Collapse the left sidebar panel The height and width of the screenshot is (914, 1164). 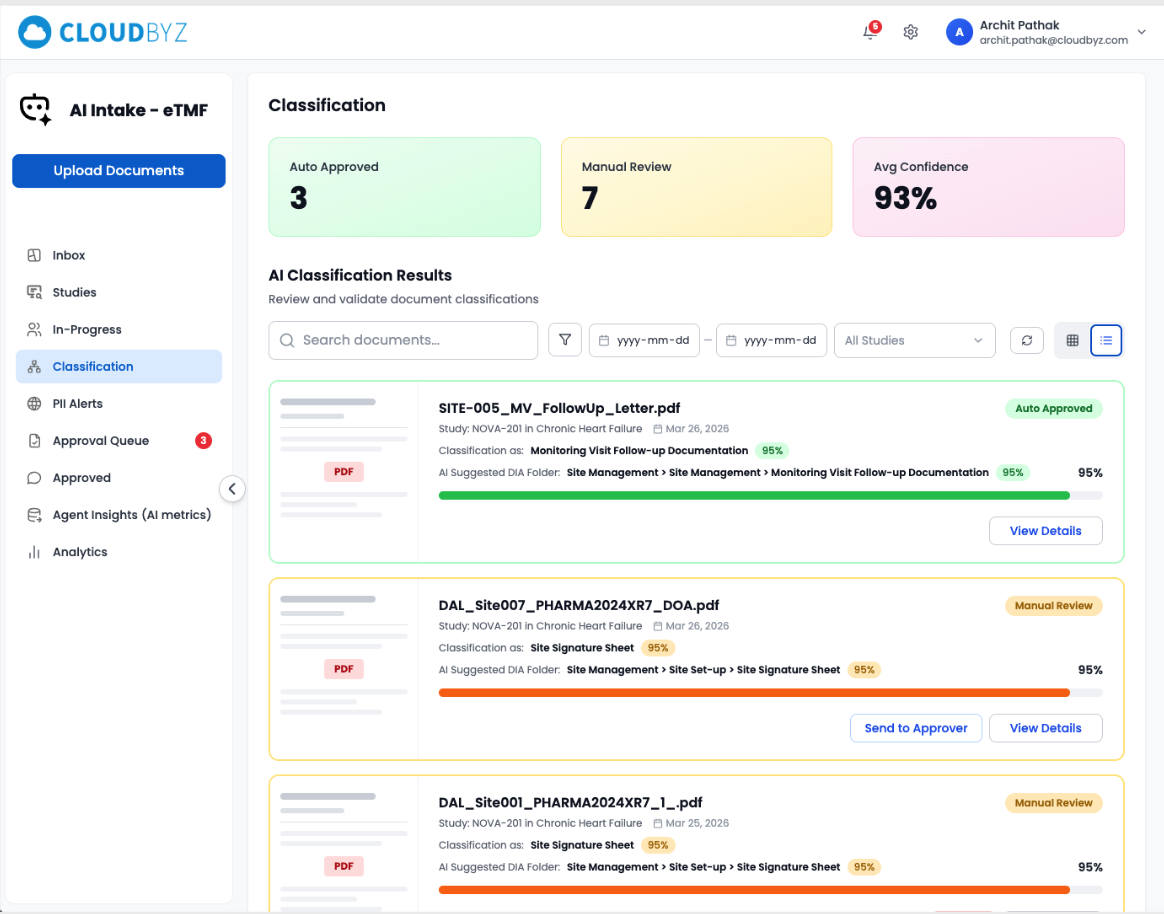[x=232, y=489]
